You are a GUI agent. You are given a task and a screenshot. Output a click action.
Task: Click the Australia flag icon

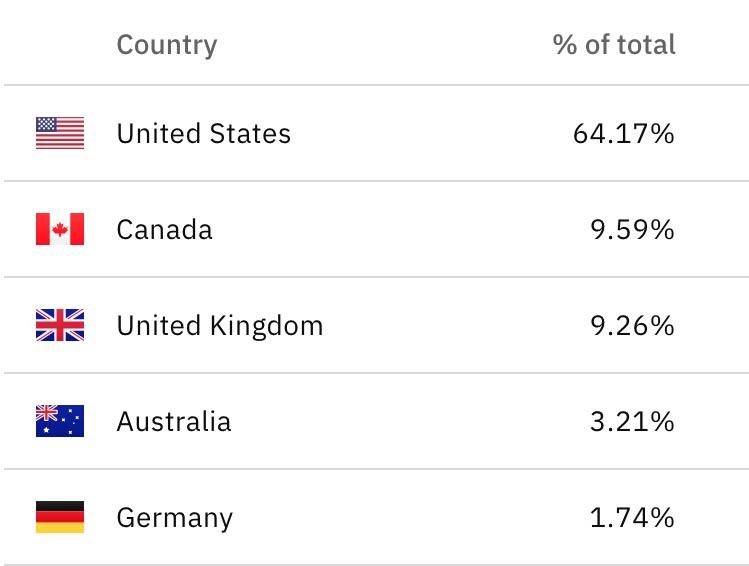tap(60, 421)
